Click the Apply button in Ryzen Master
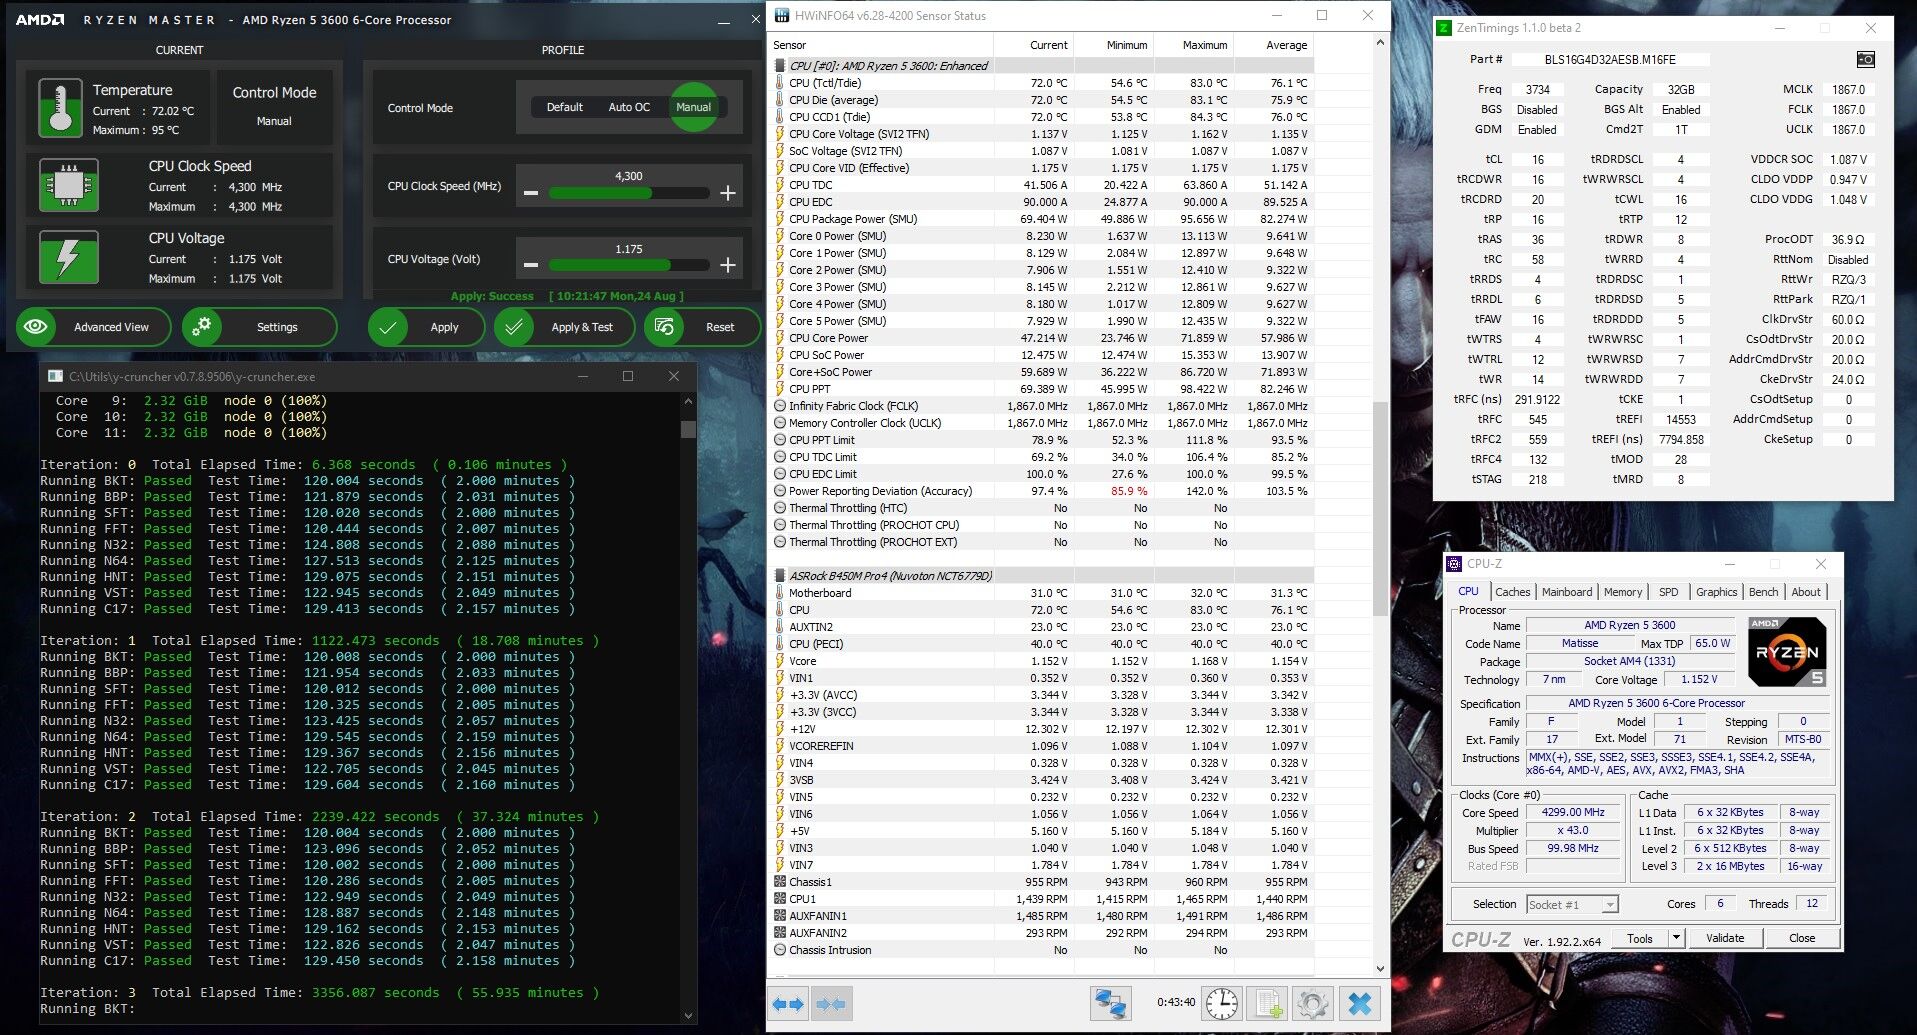Viewport: 1917px width, 1035px height. pyautogui.click(x=426, y=327)
